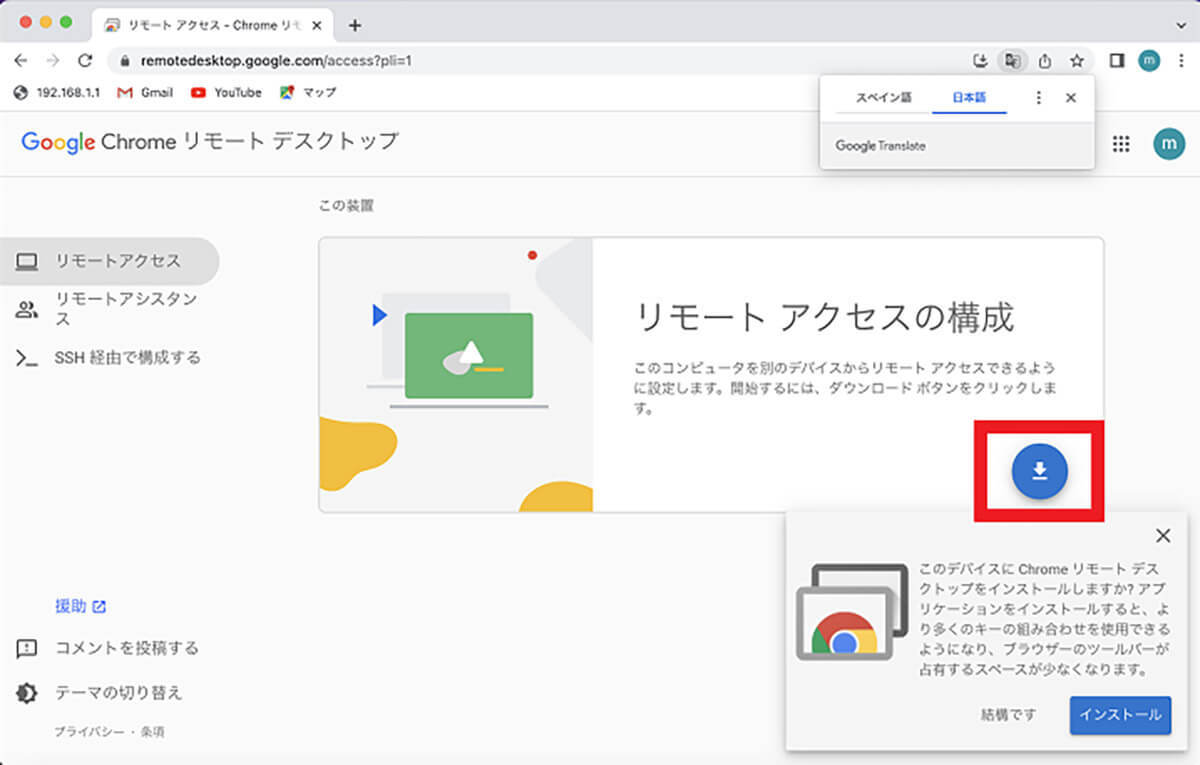Select the リモート アクセス browser tab
This screenshot has width=1200, height=765.
213,25
